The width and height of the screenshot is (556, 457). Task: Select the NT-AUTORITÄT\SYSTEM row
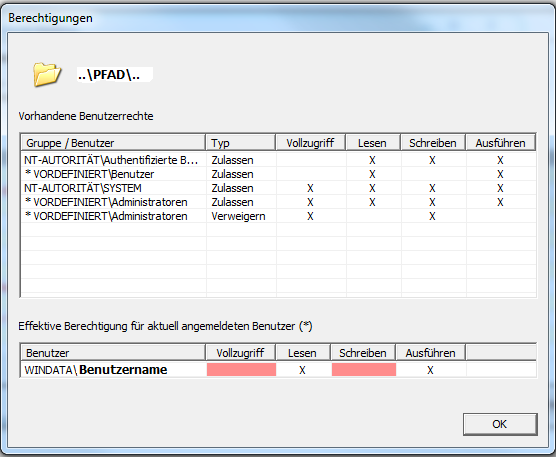(x=278, y=188)
